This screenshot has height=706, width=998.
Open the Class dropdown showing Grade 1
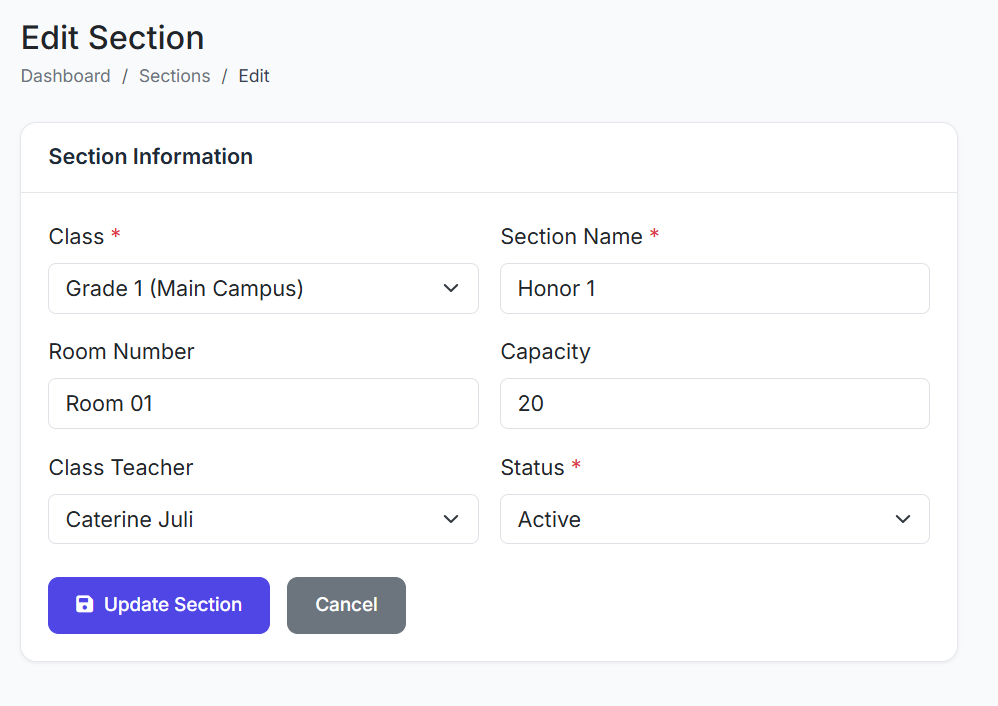pos(263,289)
